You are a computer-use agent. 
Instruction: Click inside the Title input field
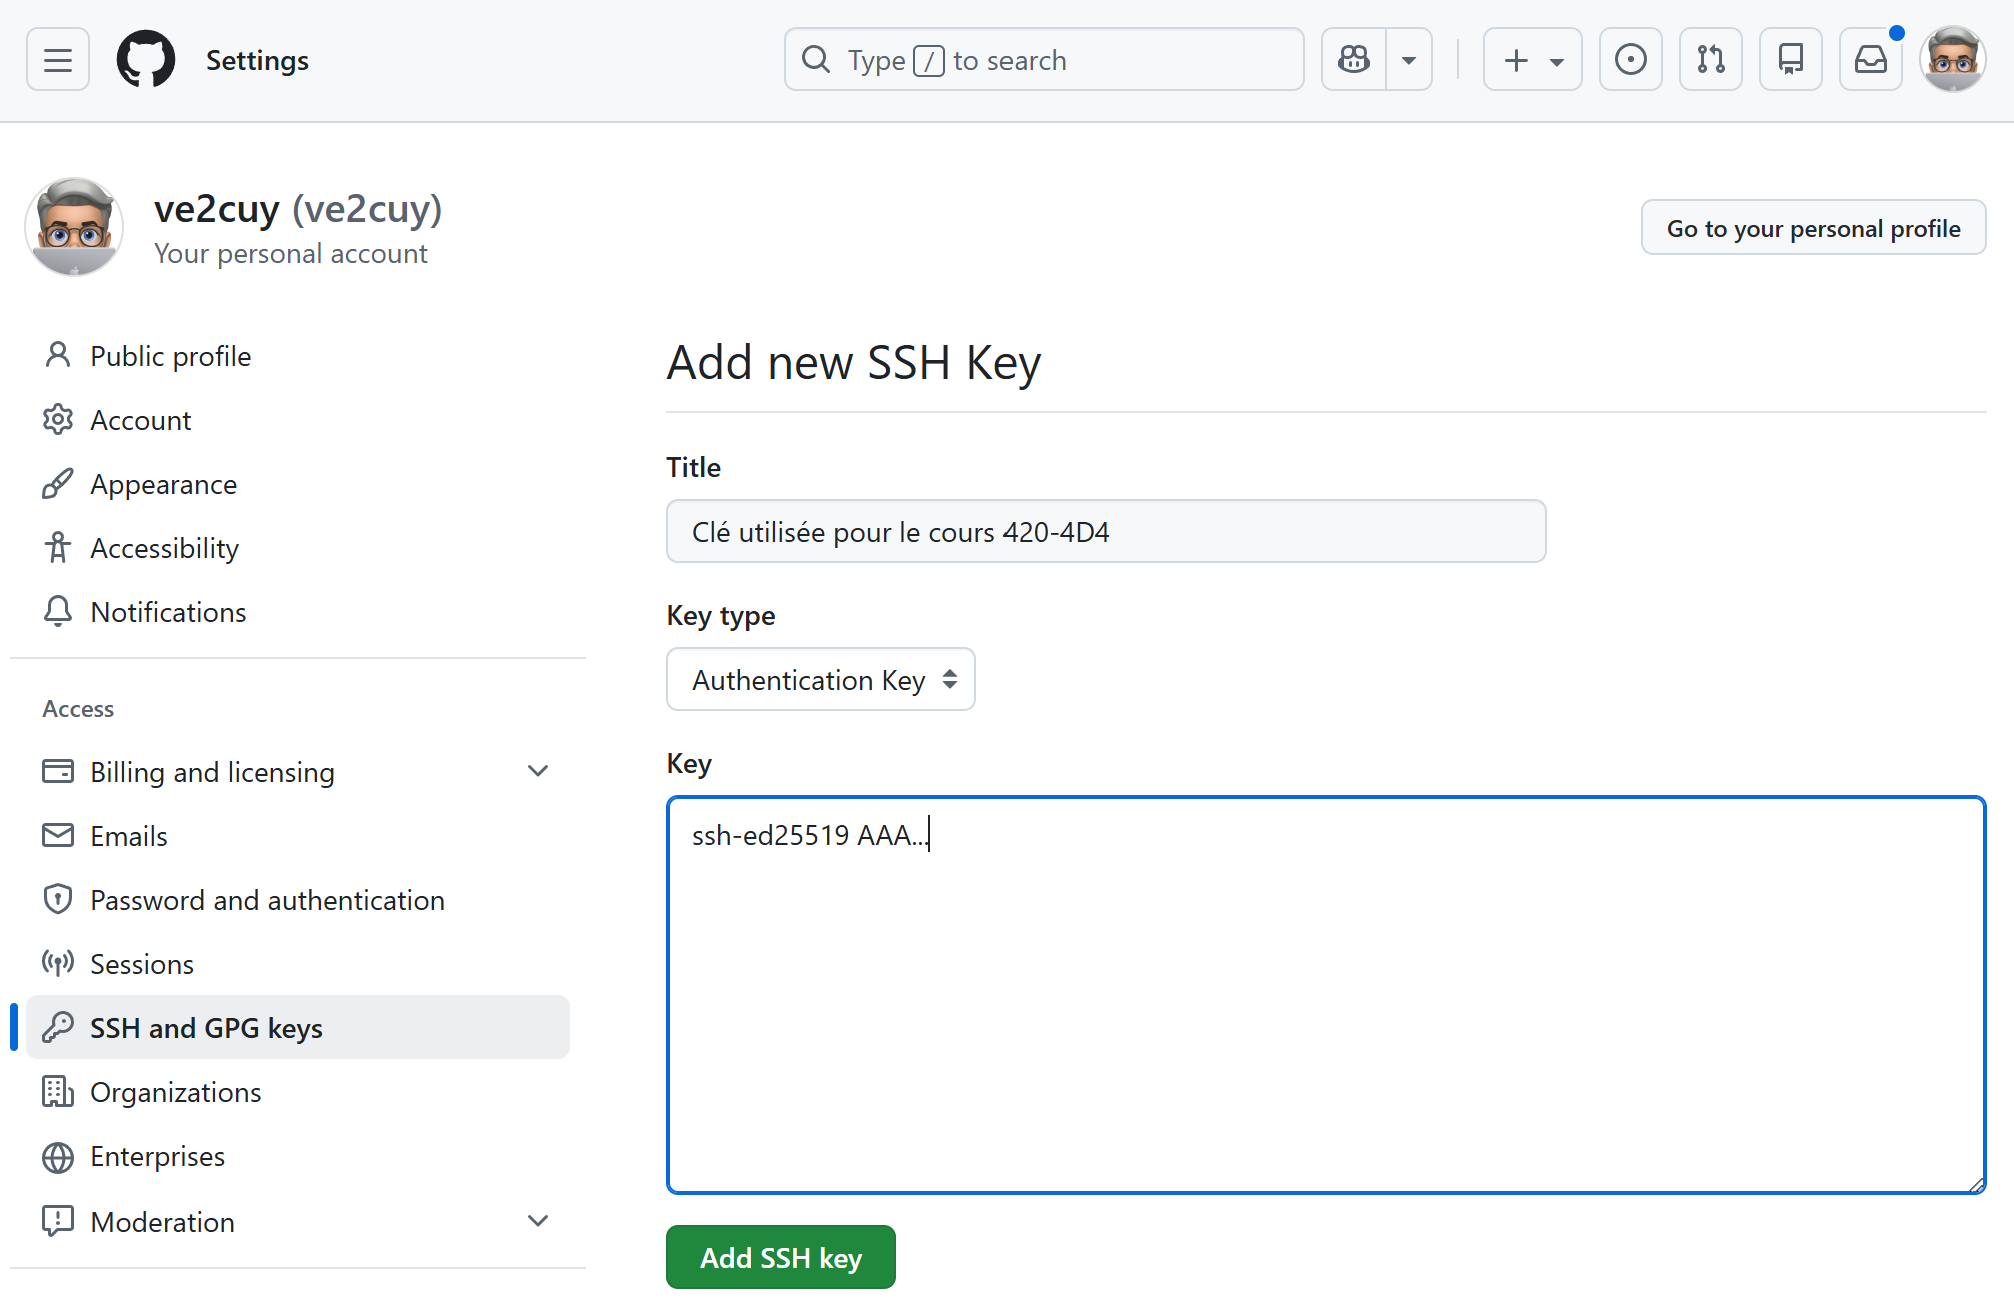pyautogui.click(x=1105, y=531)
